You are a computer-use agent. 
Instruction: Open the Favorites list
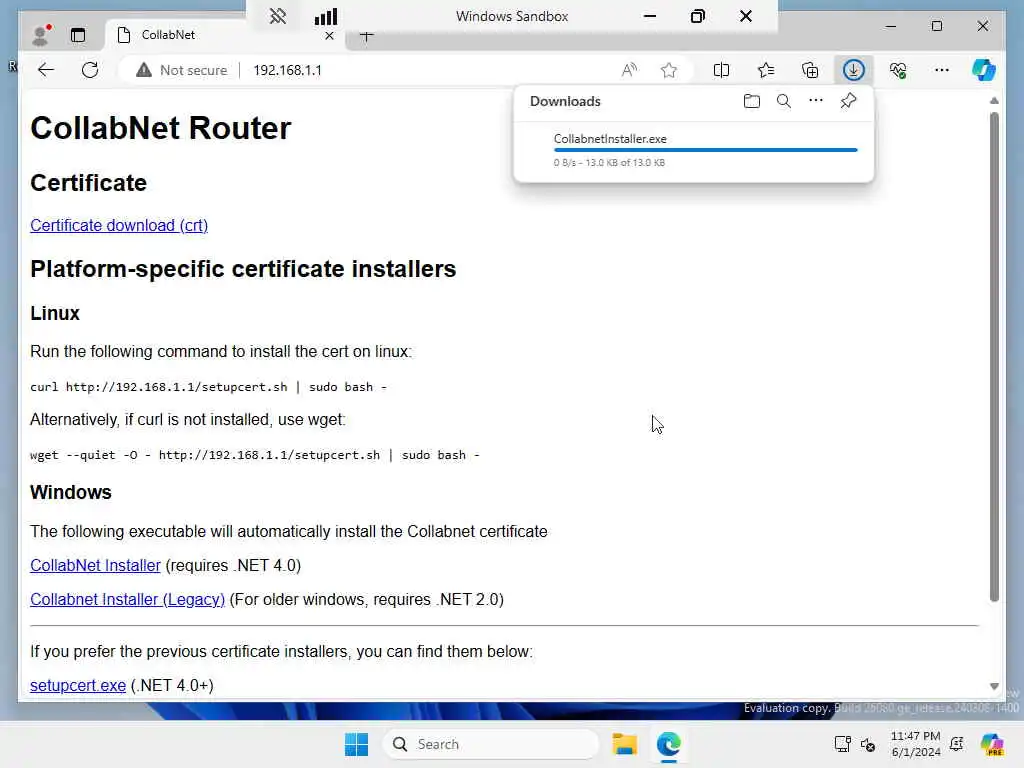765,70
